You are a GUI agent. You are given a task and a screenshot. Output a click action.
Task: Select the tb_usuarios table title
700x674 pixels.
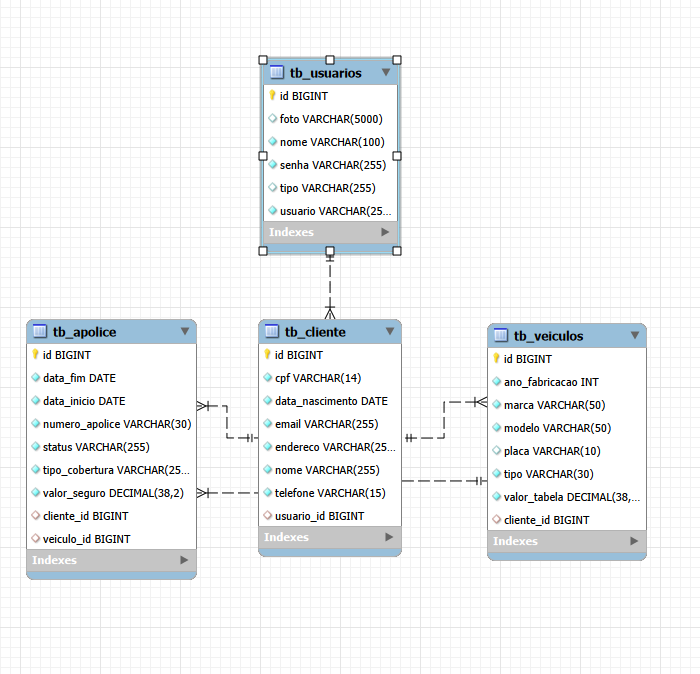point(325,73)
